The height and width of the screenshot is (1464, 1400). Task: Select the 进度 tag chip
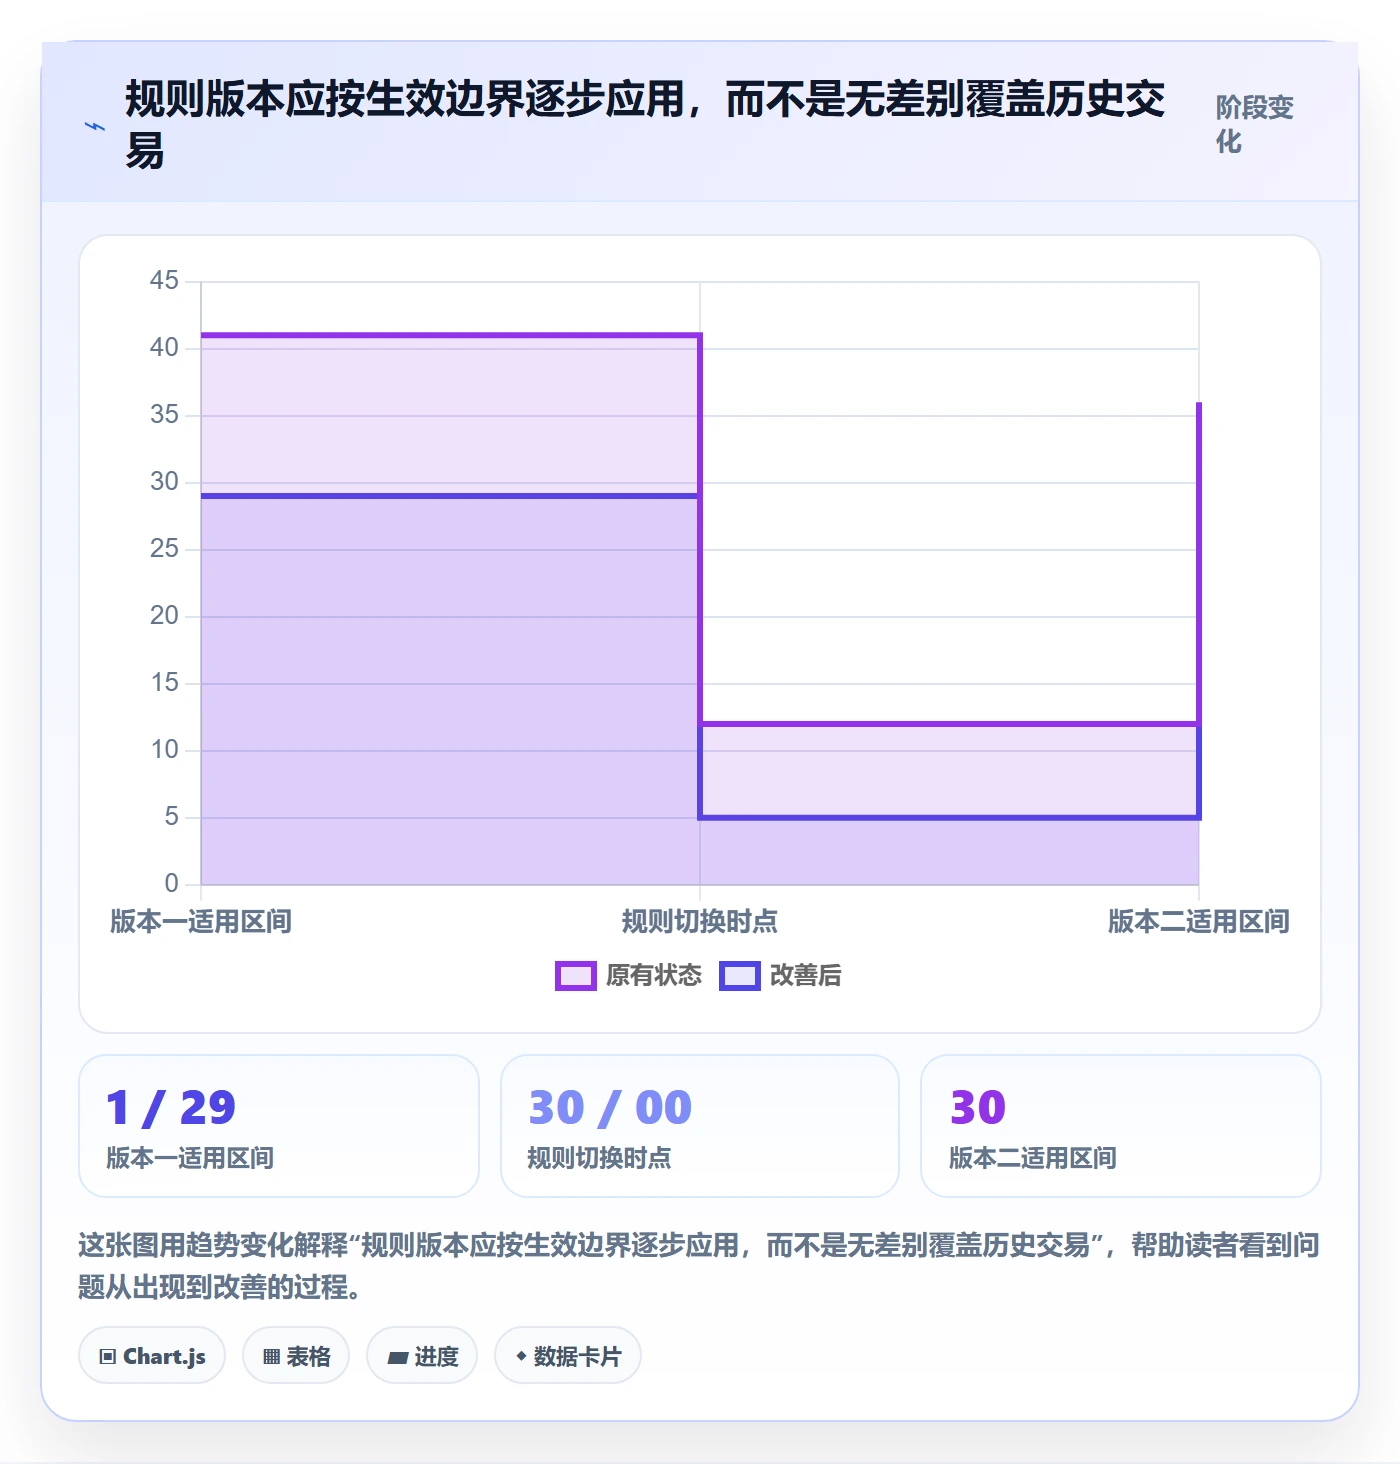(x=422, y=1356)
